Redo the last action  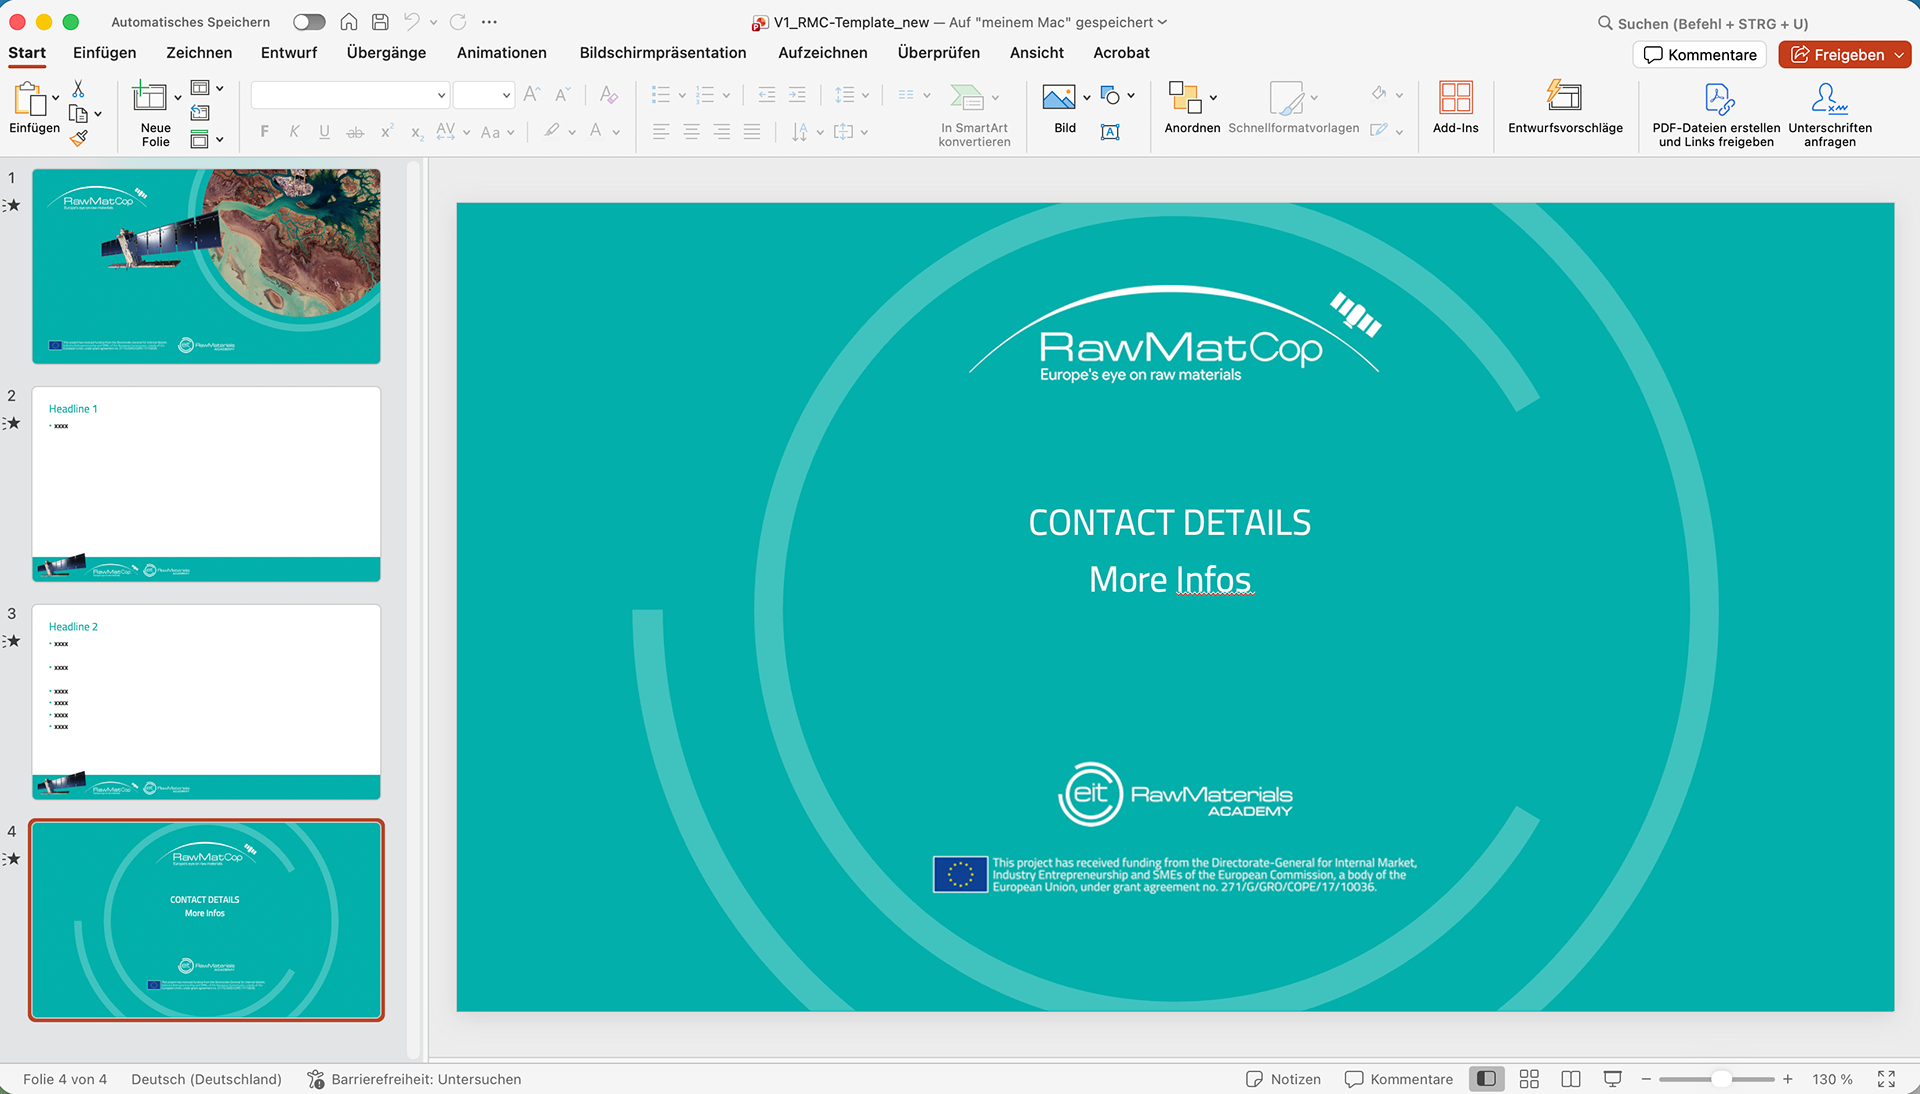tap(458, 22)
